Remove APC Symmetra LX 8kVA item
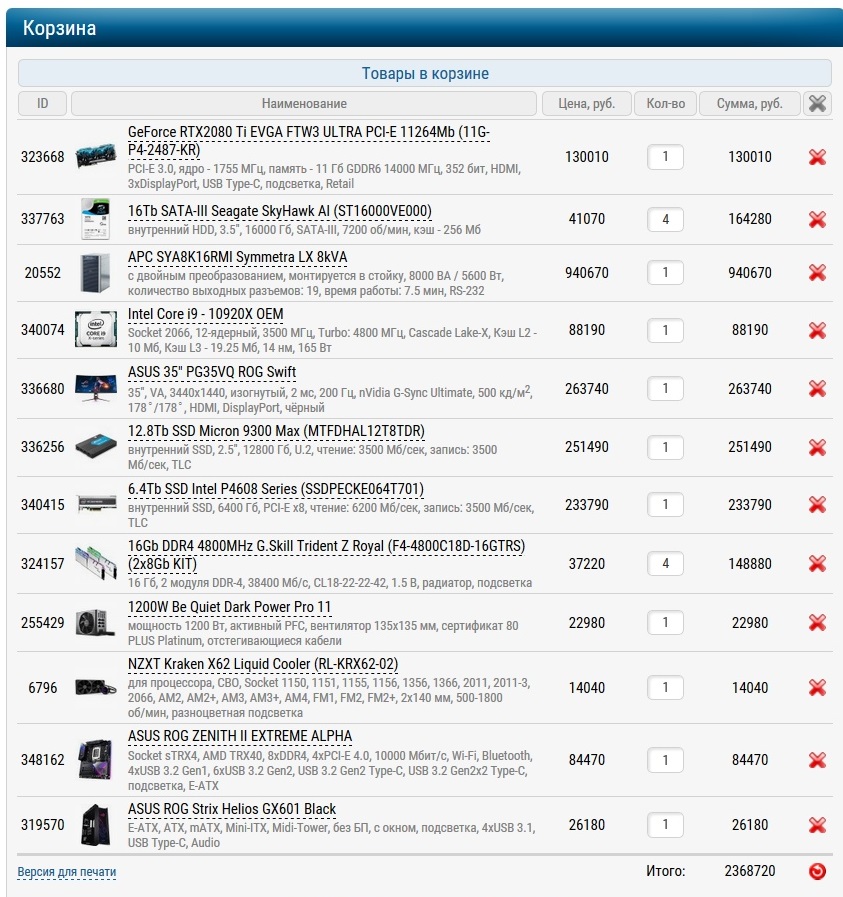The image size is (843, 897). click(817, 273)
